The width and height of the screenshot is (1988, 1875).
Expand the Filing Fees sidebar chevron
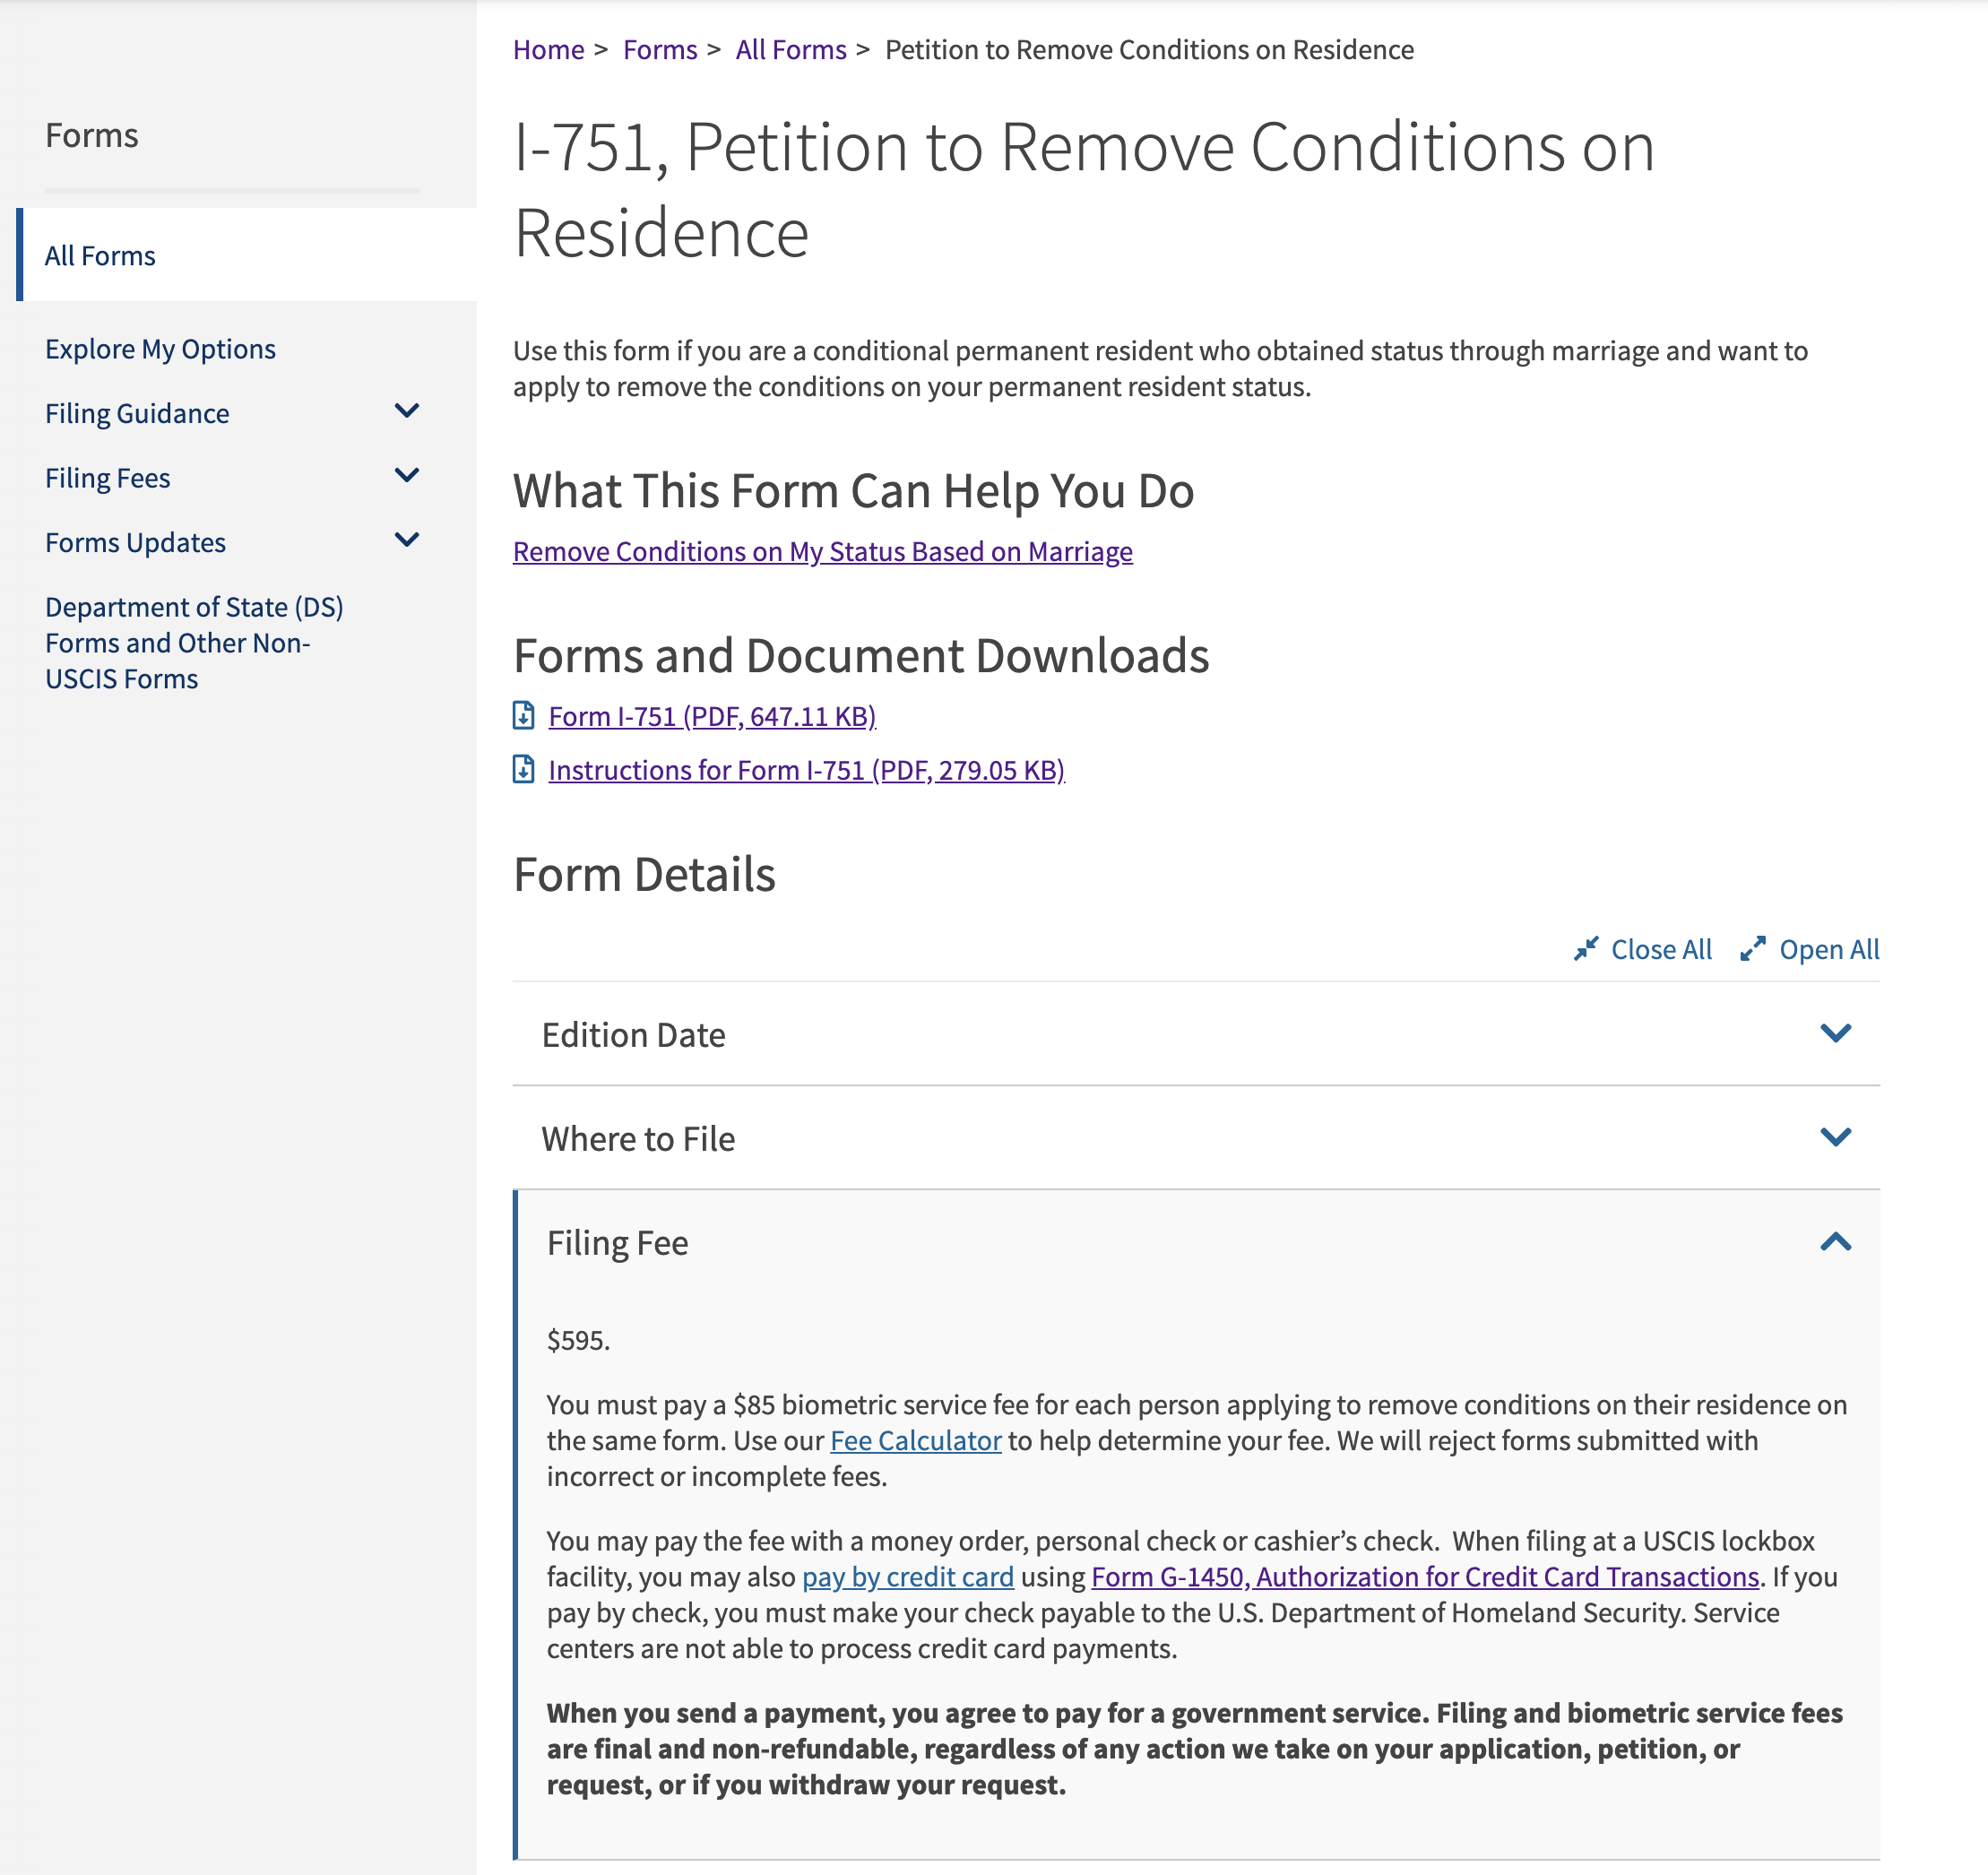[407, 476]
